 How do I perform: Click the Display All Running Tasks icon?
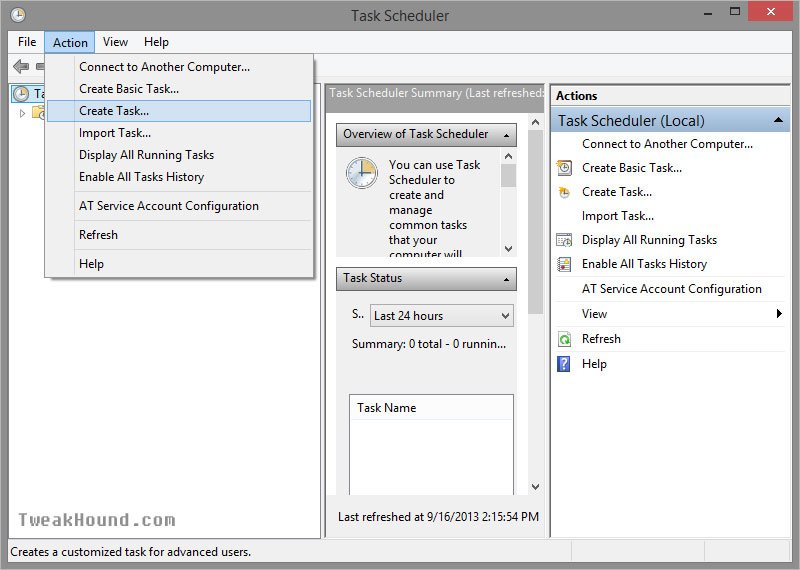point(564,240)
